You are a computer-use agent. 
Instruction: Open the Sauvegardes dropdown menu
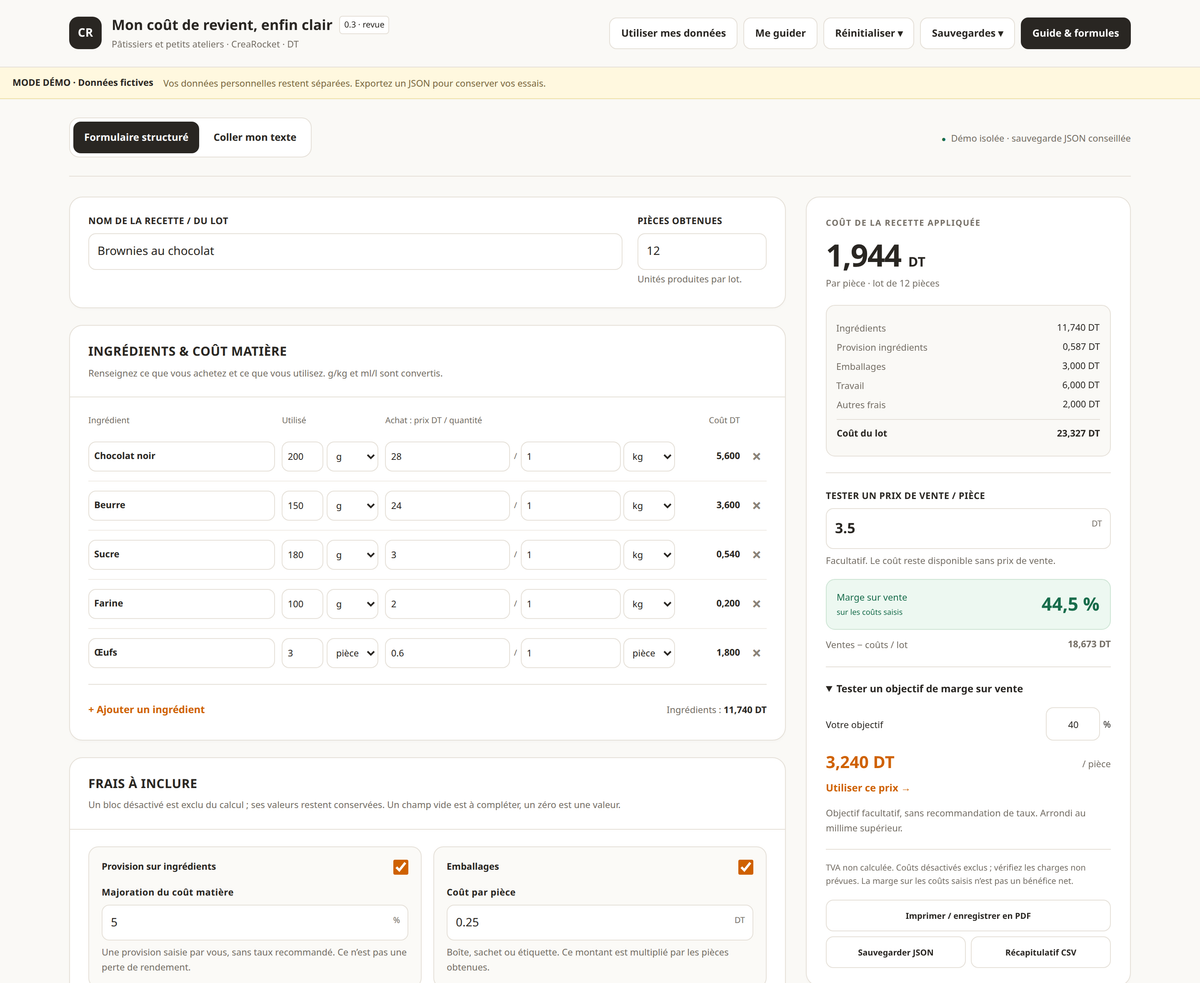pyautogui.click(x=967, y=33)
